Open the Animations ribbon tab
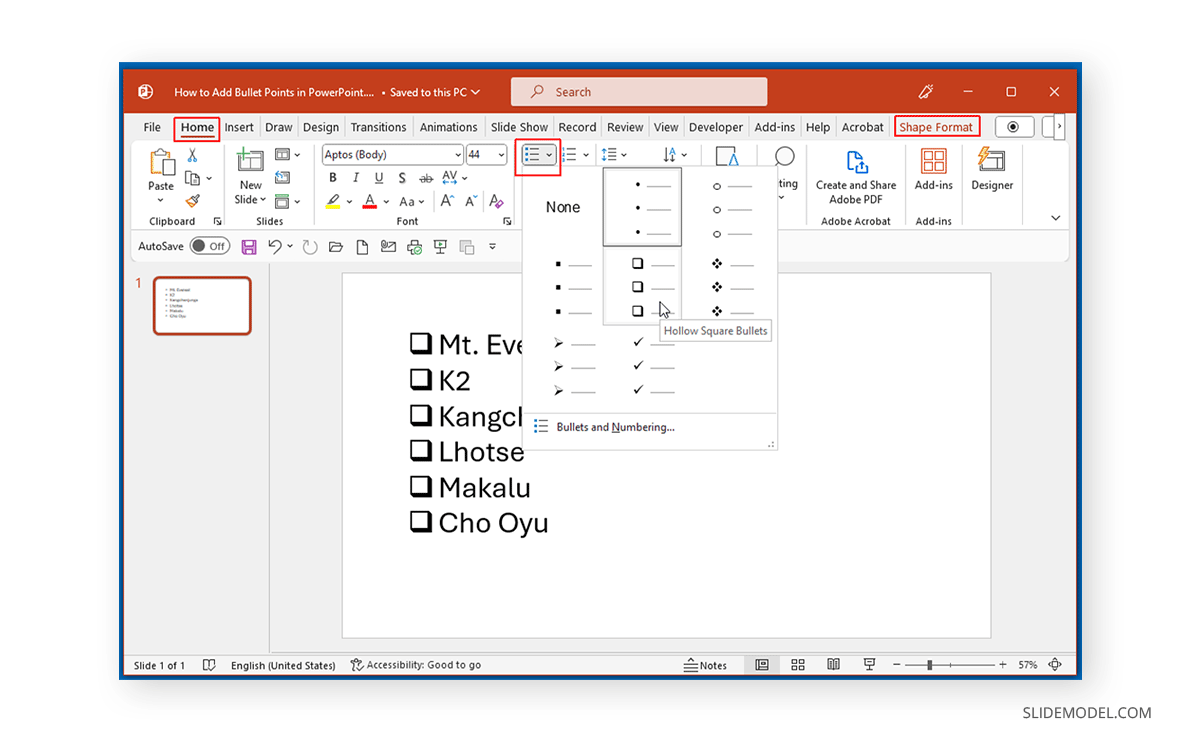Screen dimensions: 1200x743 (x=448, y=127)
